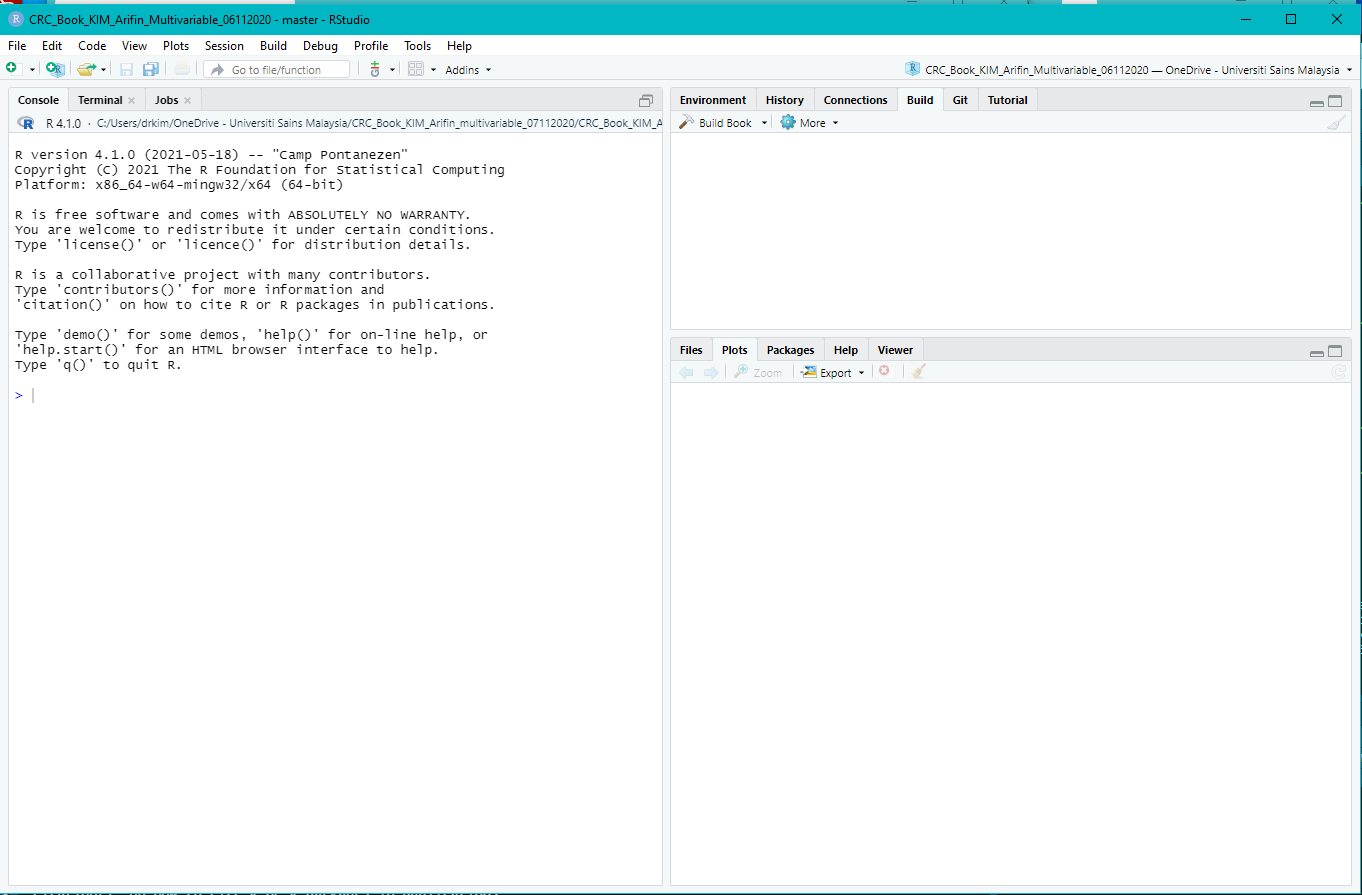Click the broom to clear console
The width and height of the screenshot is (1362, 895).
tap(1337, 122)
